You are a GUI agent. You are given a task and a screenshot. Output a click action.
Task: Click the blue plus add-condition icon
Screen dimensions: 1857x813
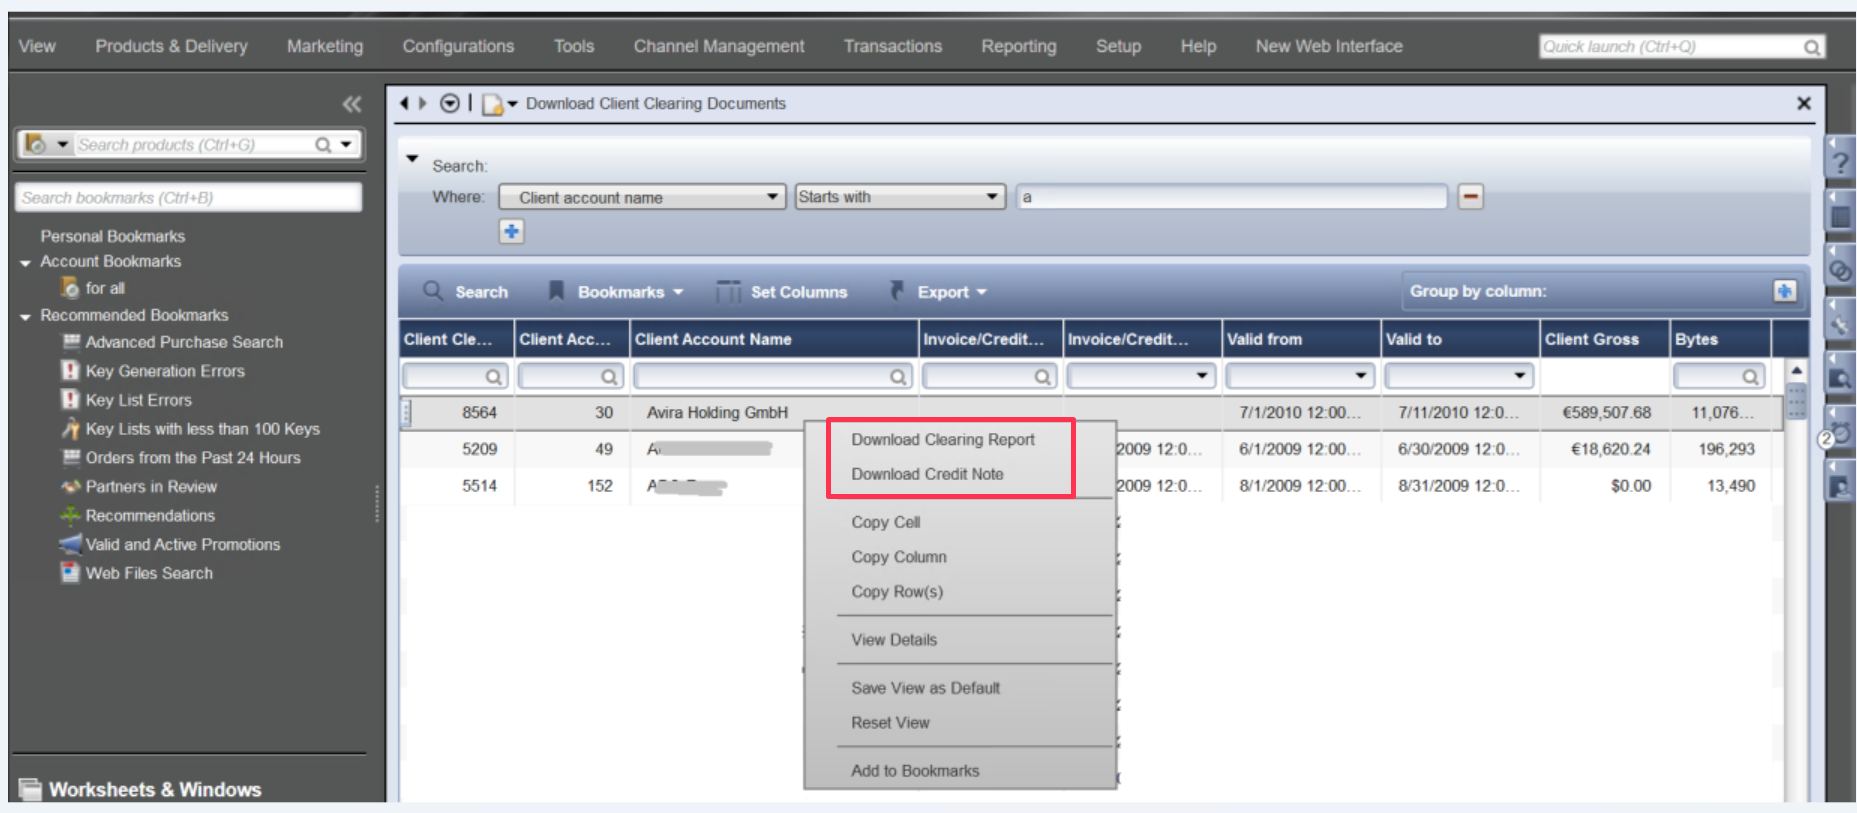(511, 232)
